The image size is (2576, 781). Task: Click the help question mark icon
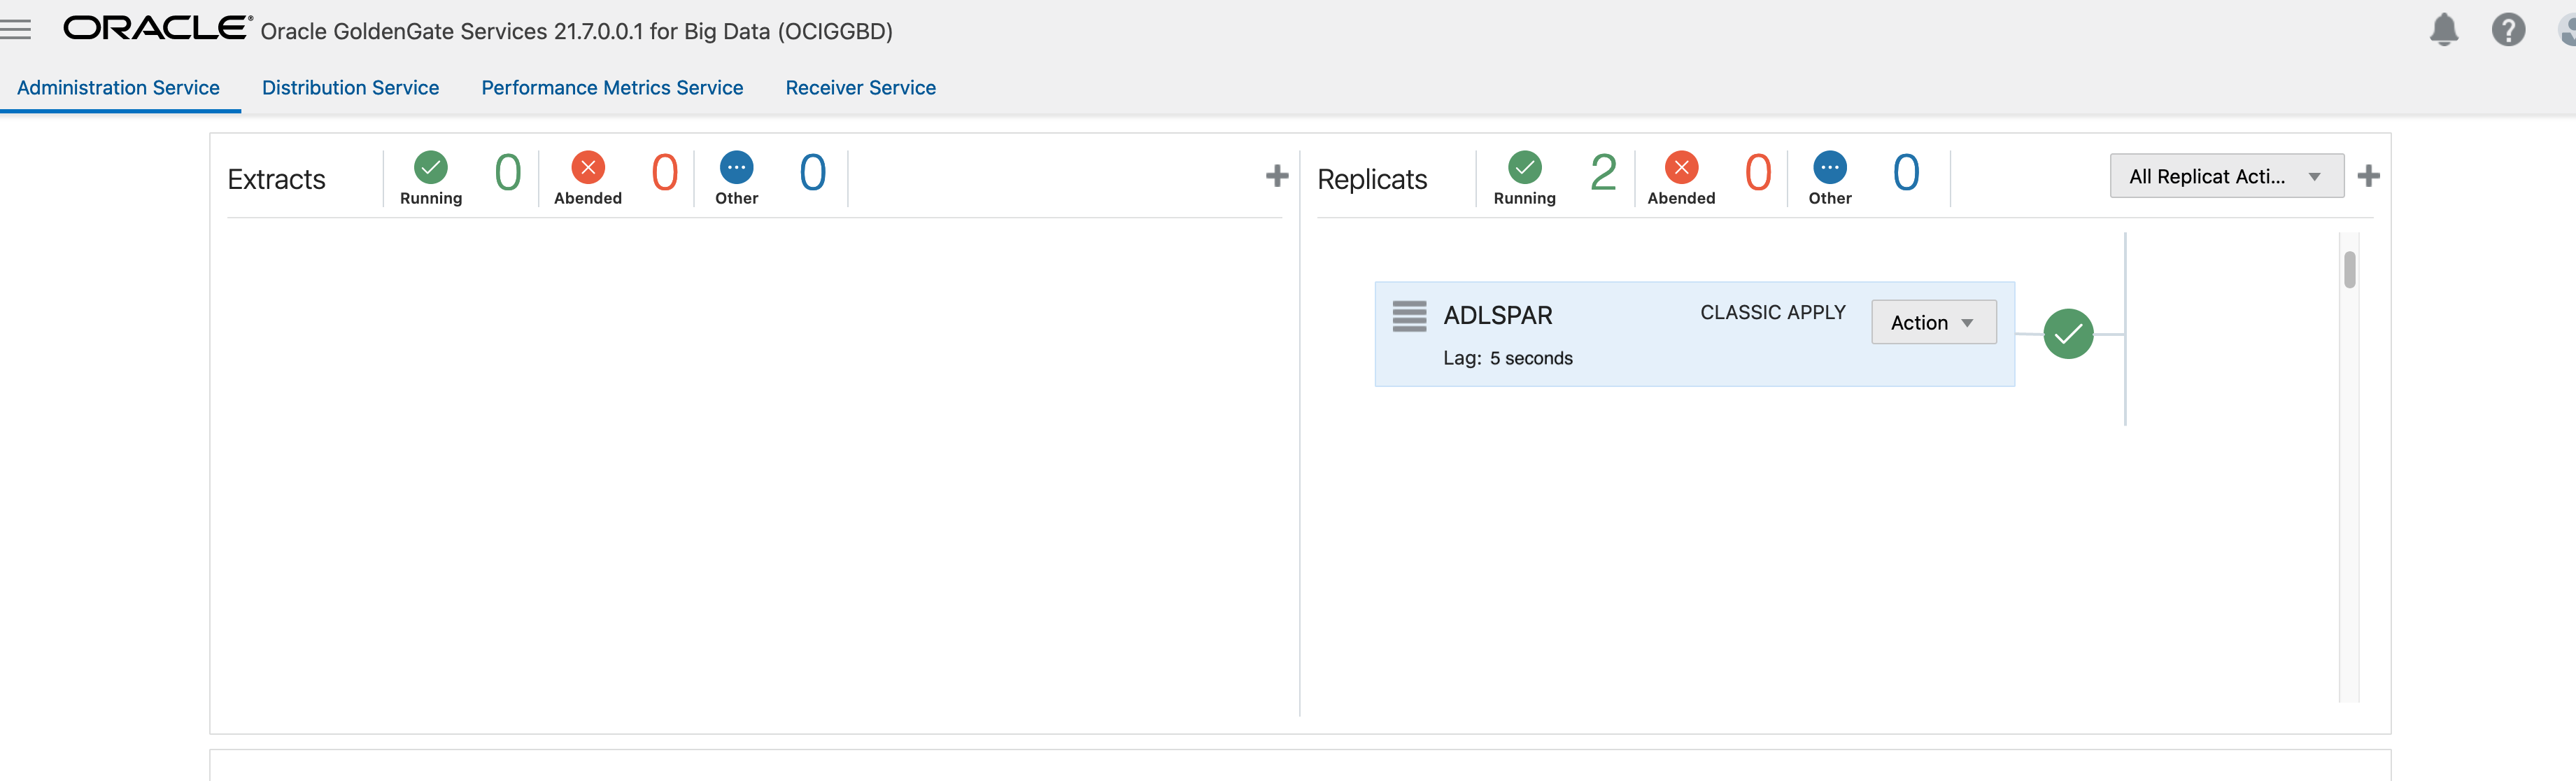point(2507,30)
